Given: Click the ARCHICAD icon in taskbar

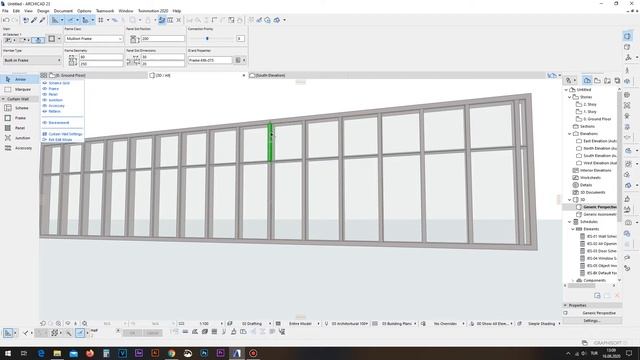Looking at the screenshot, I should (237, 353).
